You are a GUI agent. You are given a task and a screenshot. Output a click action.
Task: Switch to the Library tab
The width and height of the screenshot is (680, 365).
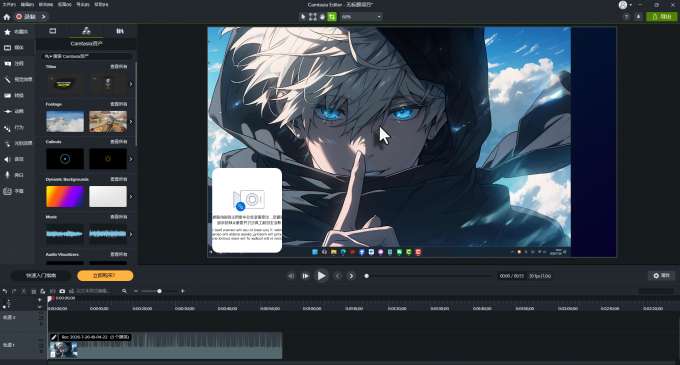(120, 31)
